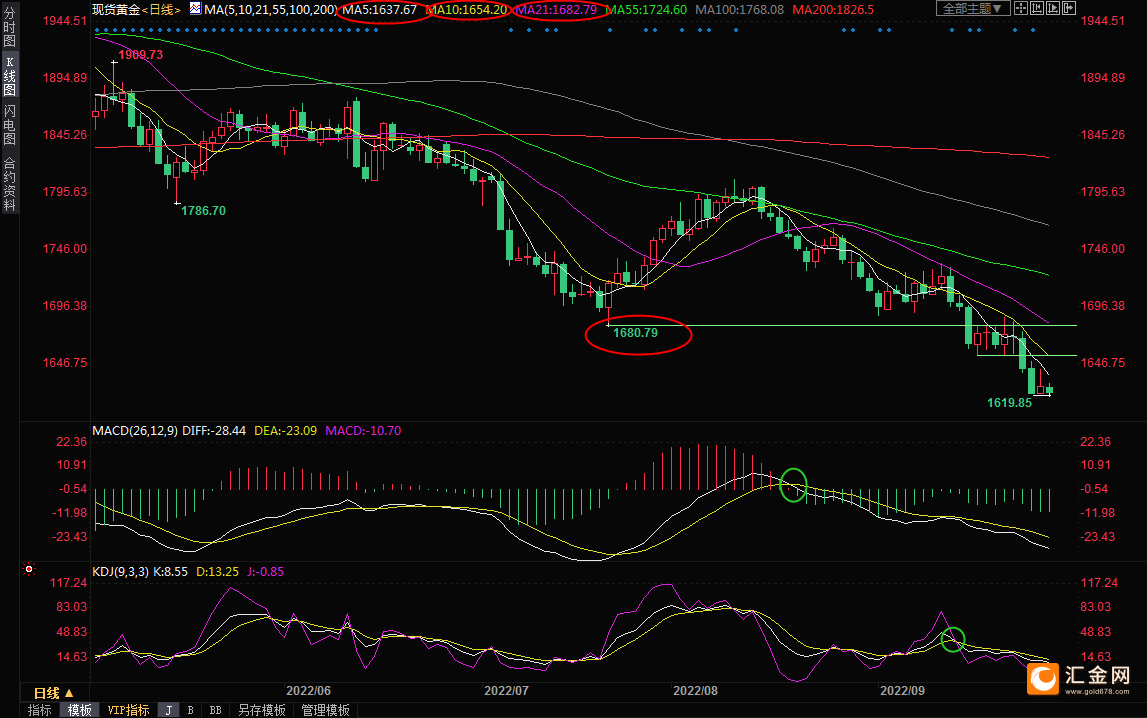This screenshot has height=718, width=1147.
Task: Open the 全部主题 dropdown
Action: [x=972, y=9]
